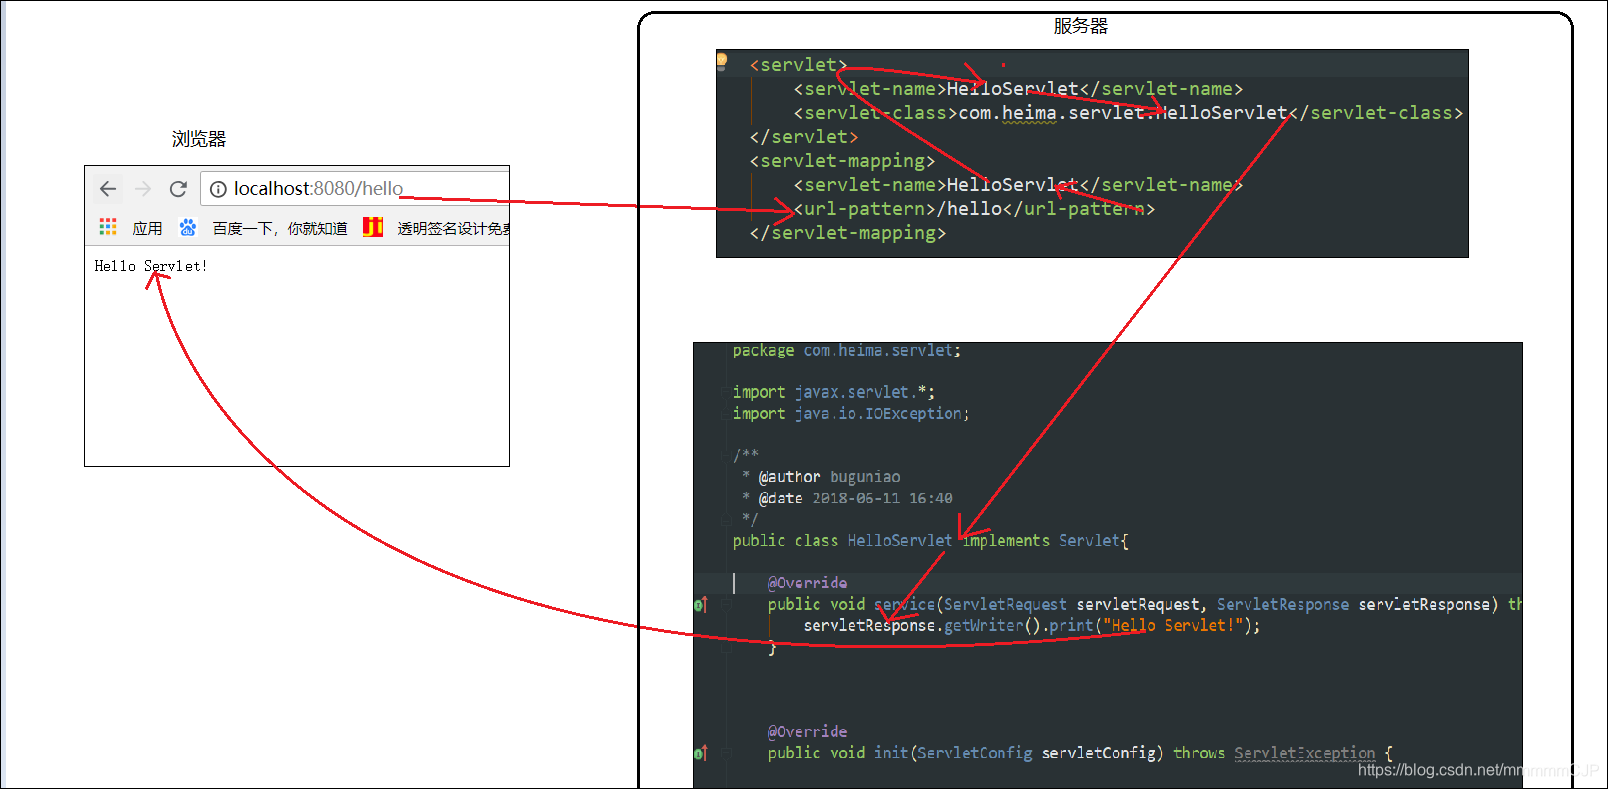Click the Hello Servlet! page text

point(151,266)
